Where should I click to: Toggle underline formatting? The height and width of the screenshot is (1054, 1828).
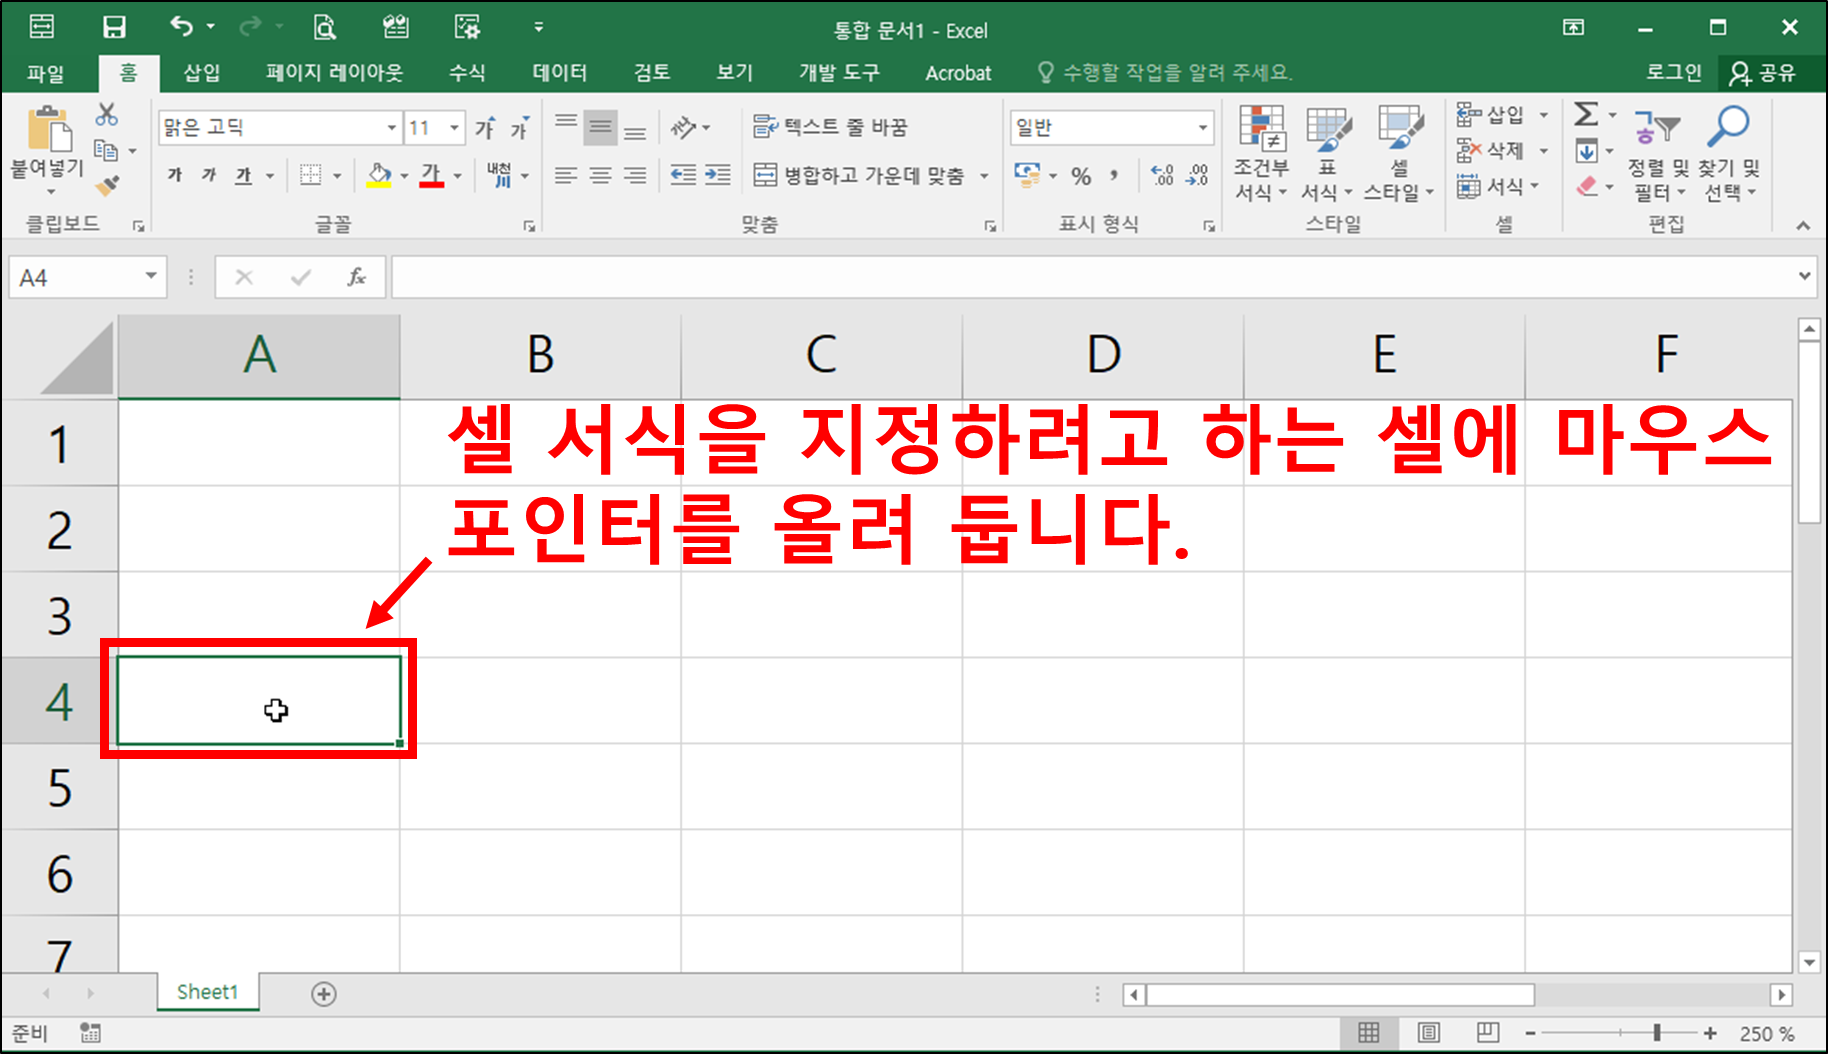click(x=242, y=175)
